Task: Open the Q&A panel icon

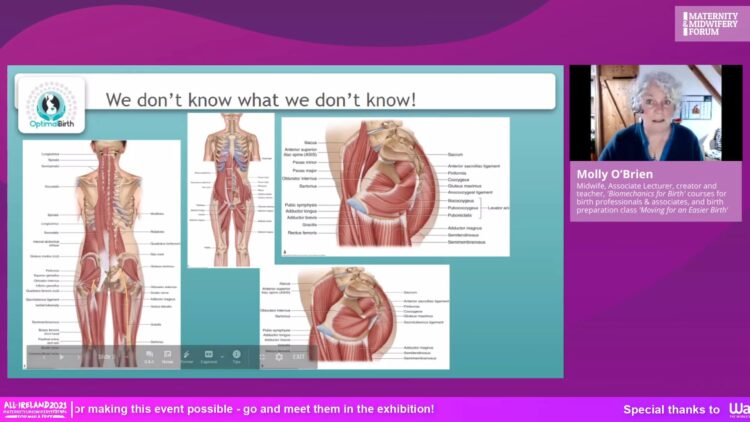Action: (x=149, y=357)
